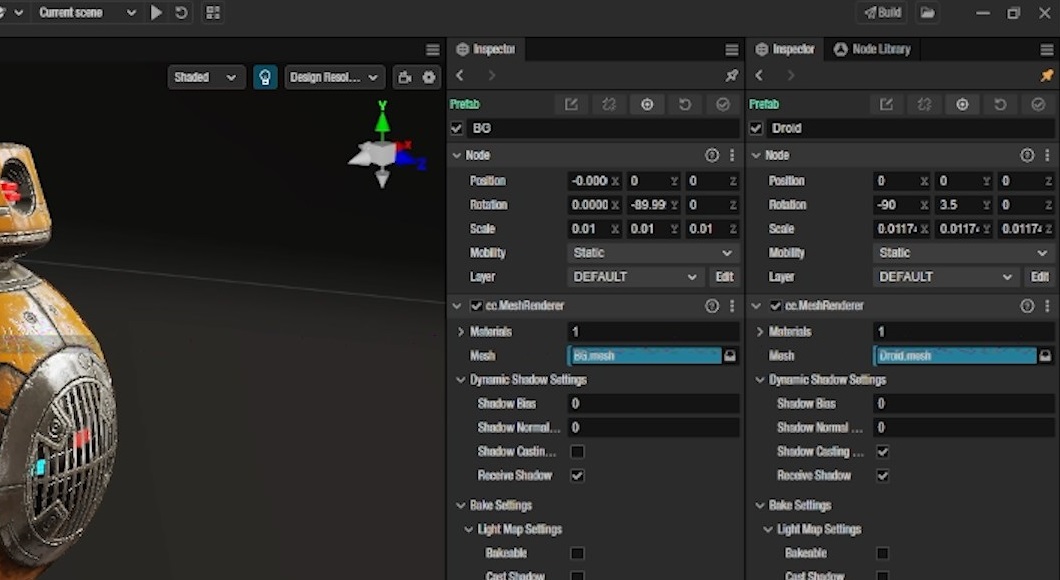
Task: Click the Play preview button
Action: (x=156, y=13)
